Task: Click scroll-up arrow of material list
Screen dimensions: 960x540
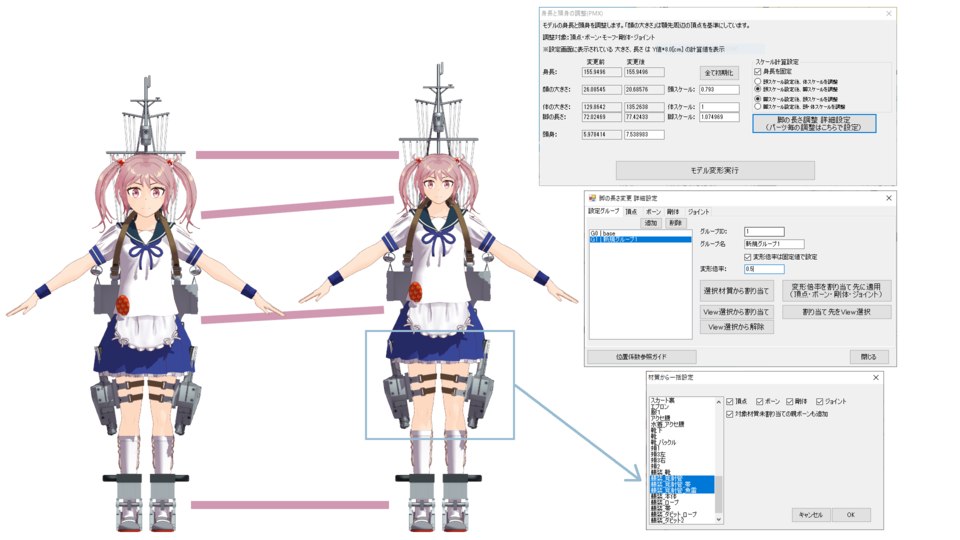Action: click(x=719, y=402)
